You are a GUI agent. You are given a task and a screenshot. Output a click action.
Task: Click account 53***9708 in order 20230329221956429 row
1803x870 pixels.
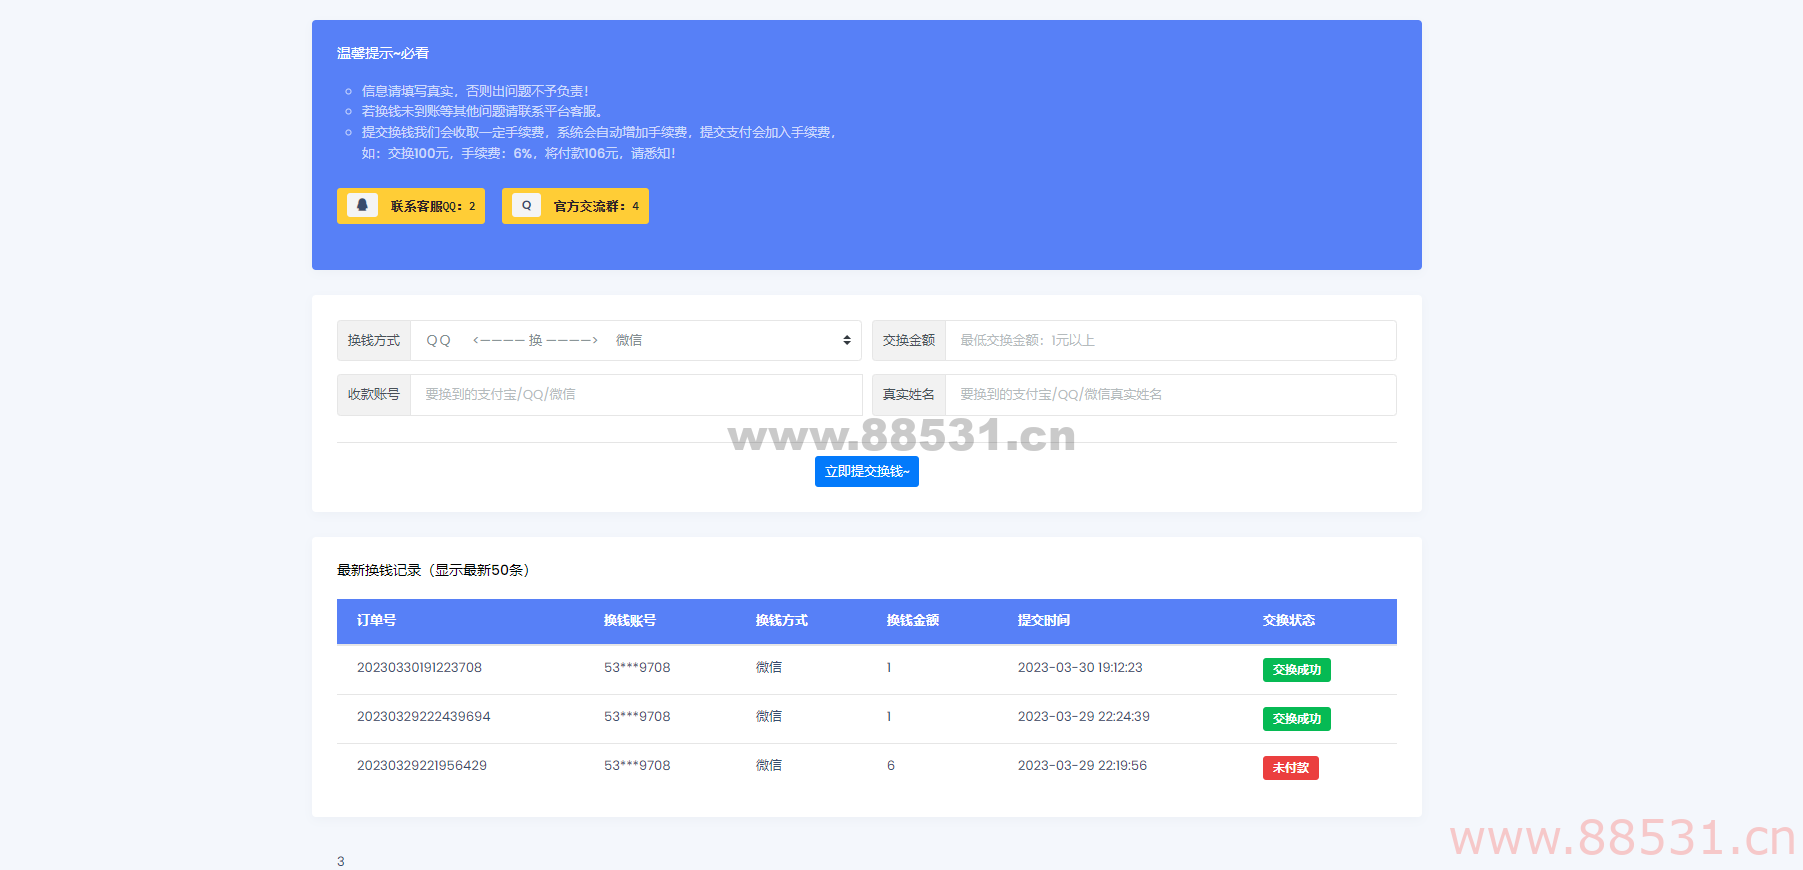pyautogui.click(x=637, y=765)
